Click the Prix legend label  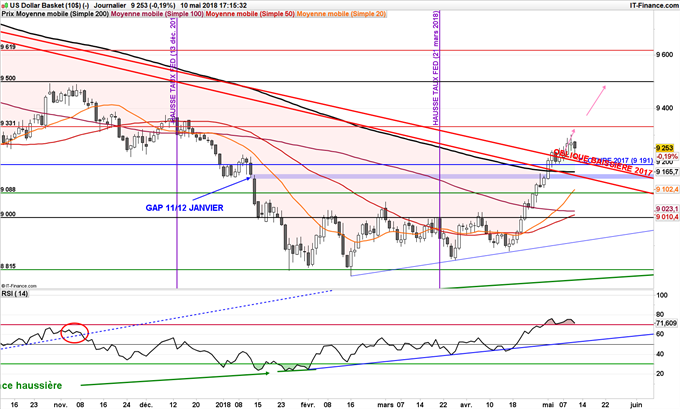[8, 14]
